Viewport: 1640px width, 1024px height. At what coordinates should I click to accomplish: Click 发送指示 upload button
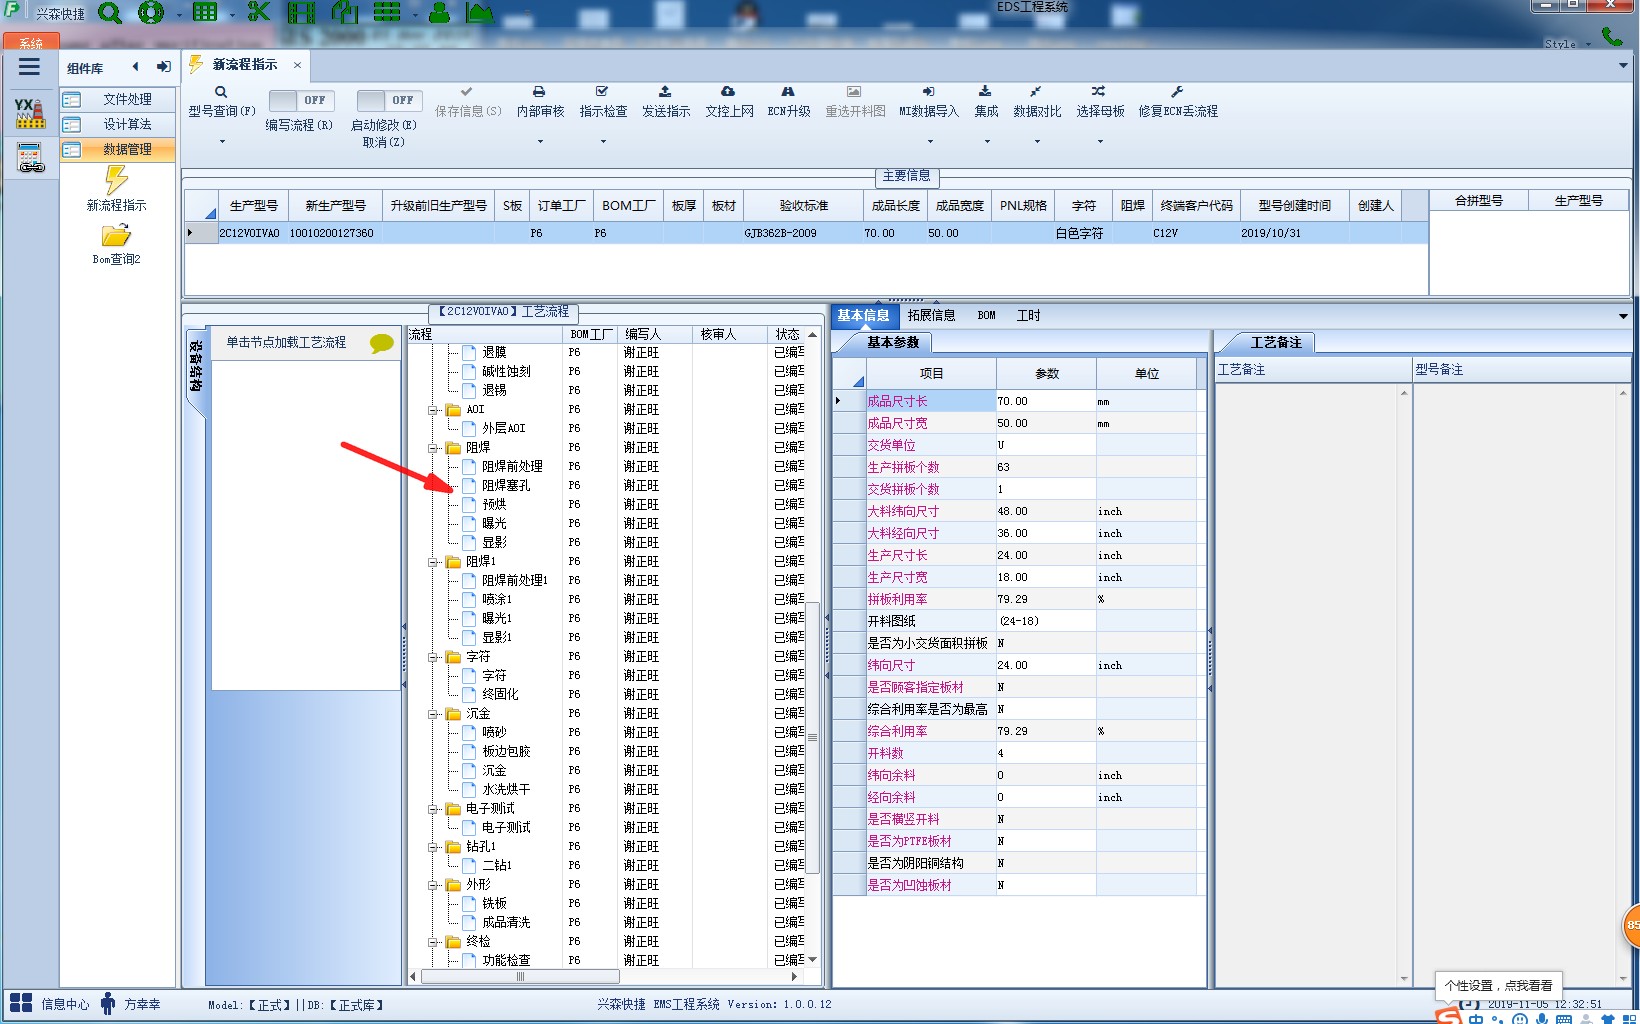click(x=666, y=101)
